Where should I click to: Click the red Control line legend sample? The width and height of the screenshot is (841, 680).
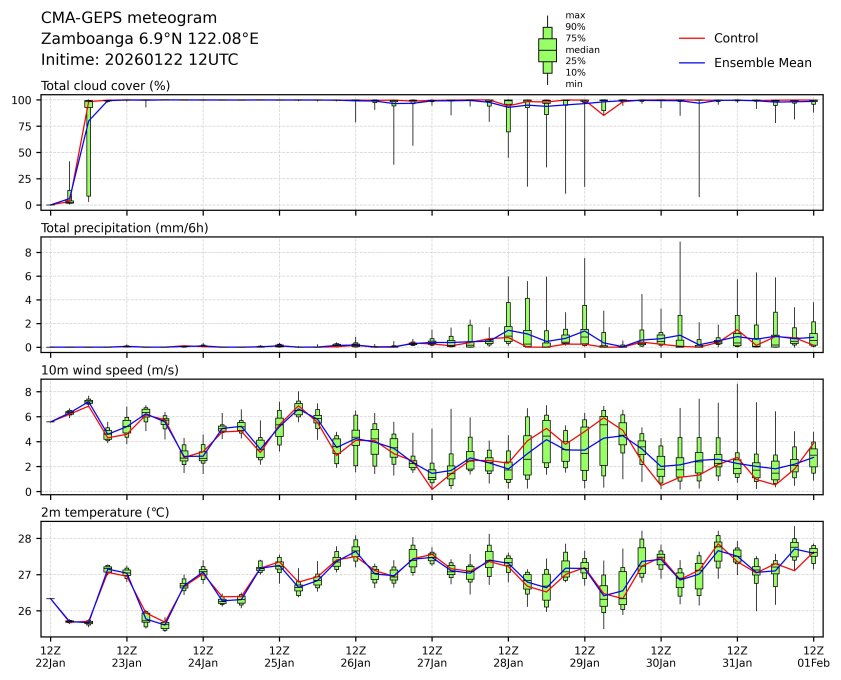(693, 38)
